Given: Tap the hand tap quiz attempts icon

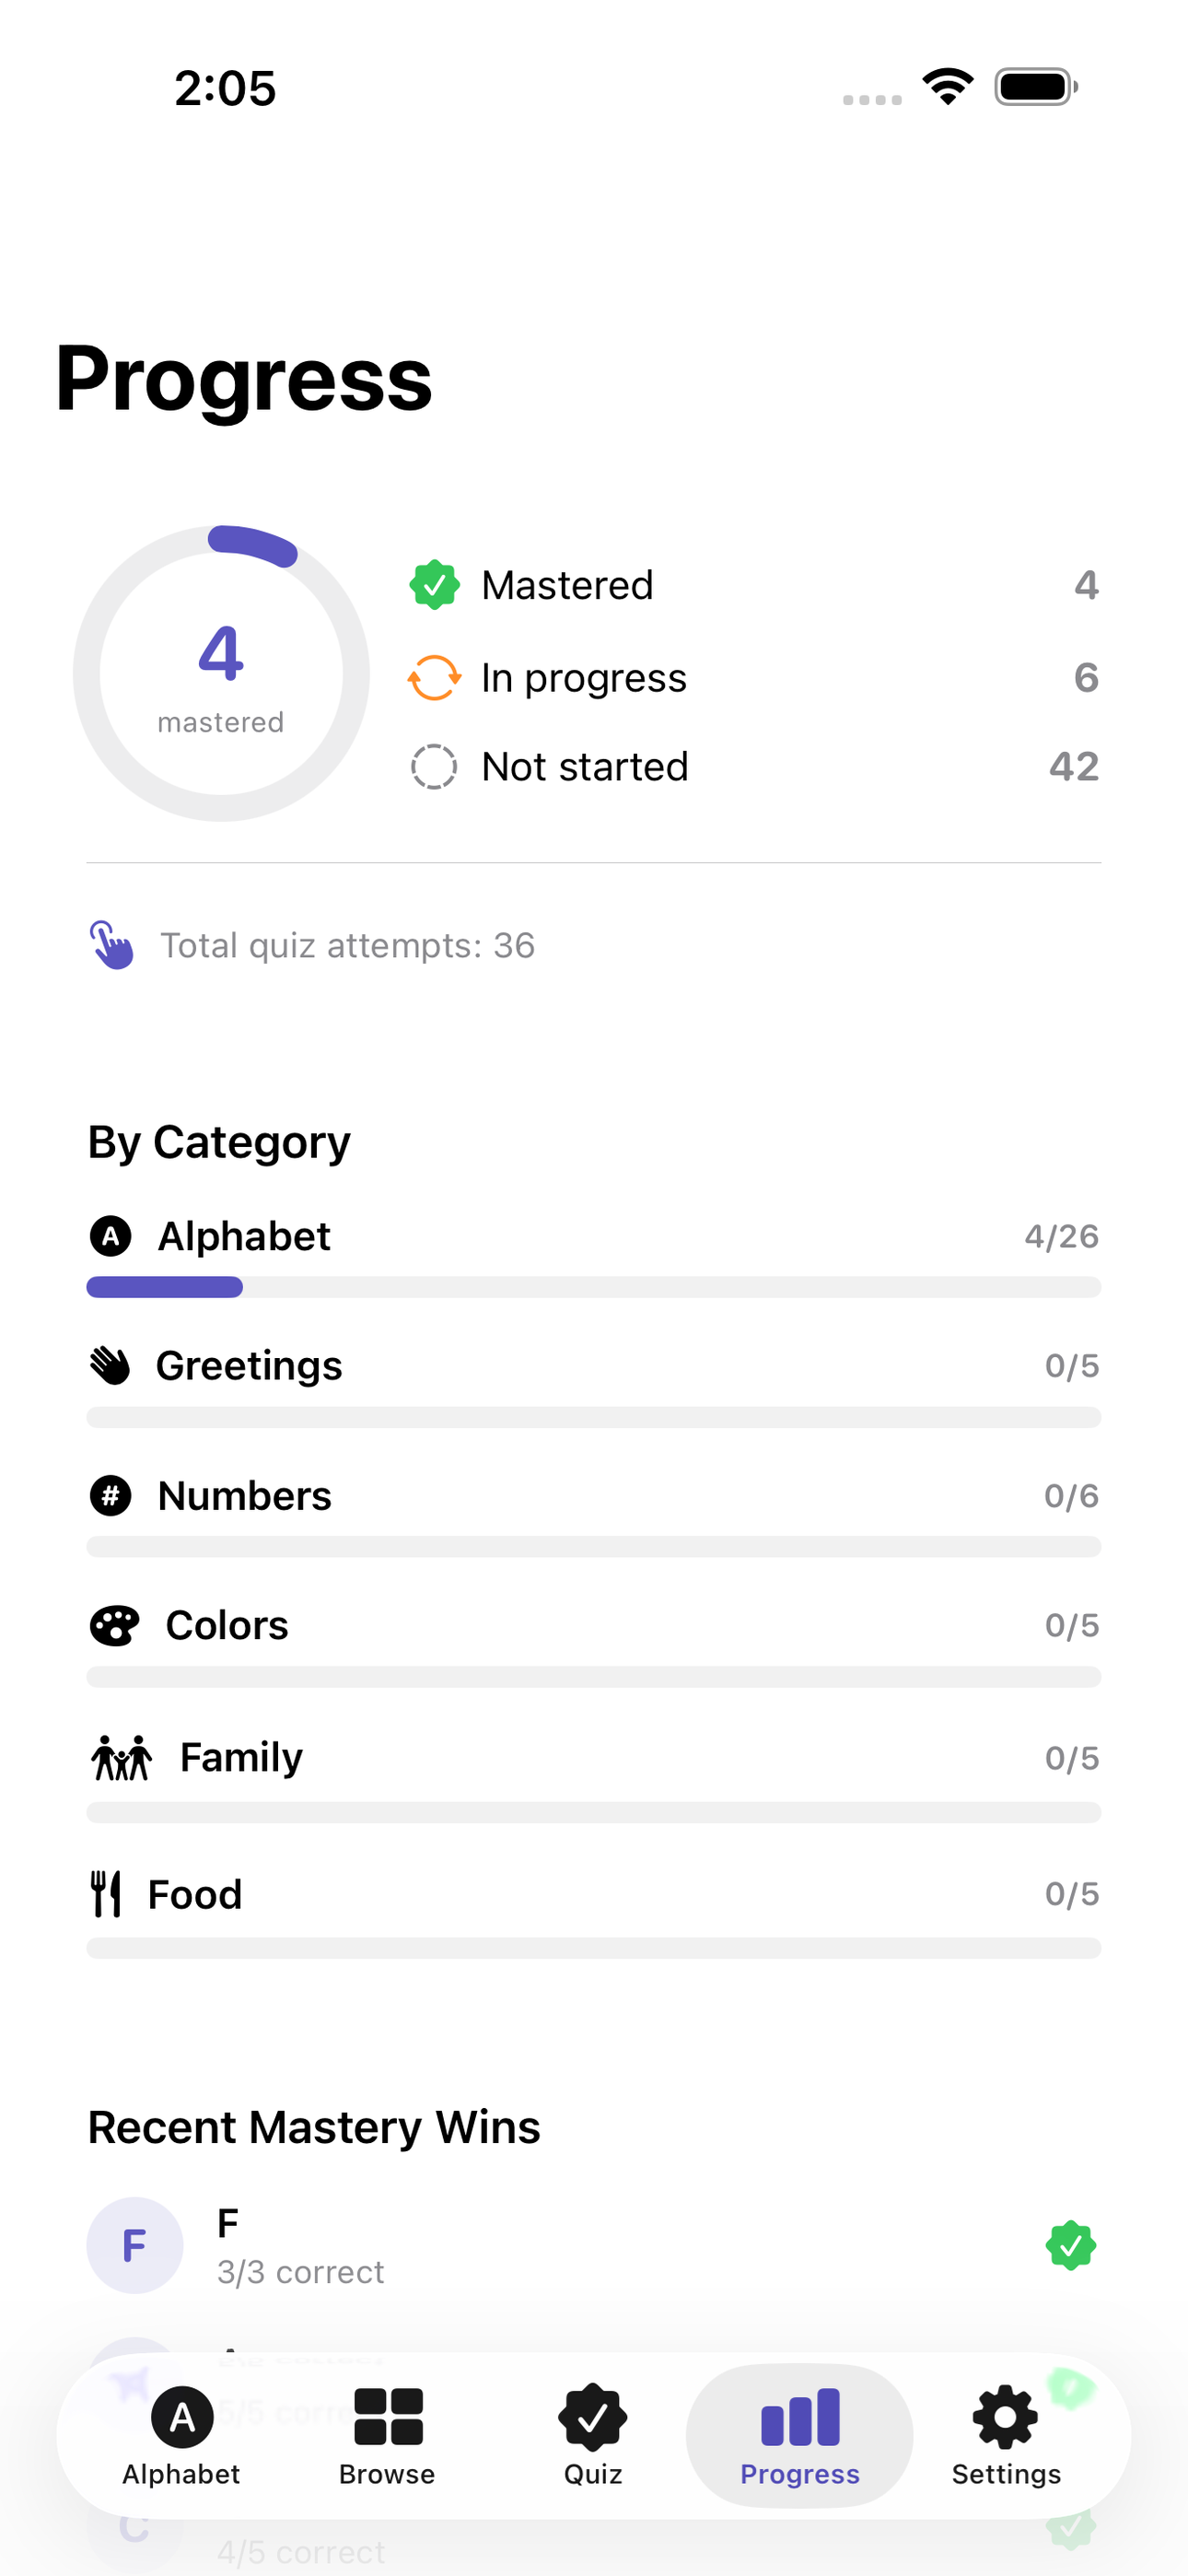Looking at the screenshot, I should (112, 945).
